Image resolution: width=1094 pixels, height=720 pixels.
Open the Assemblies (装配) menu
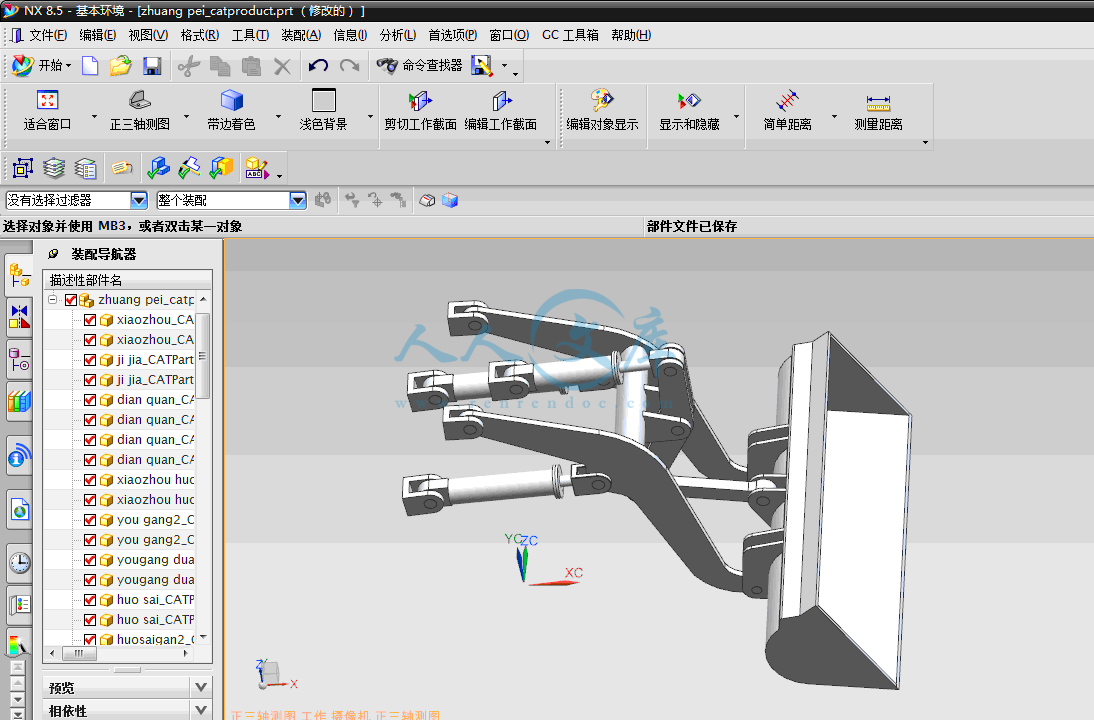300,35
